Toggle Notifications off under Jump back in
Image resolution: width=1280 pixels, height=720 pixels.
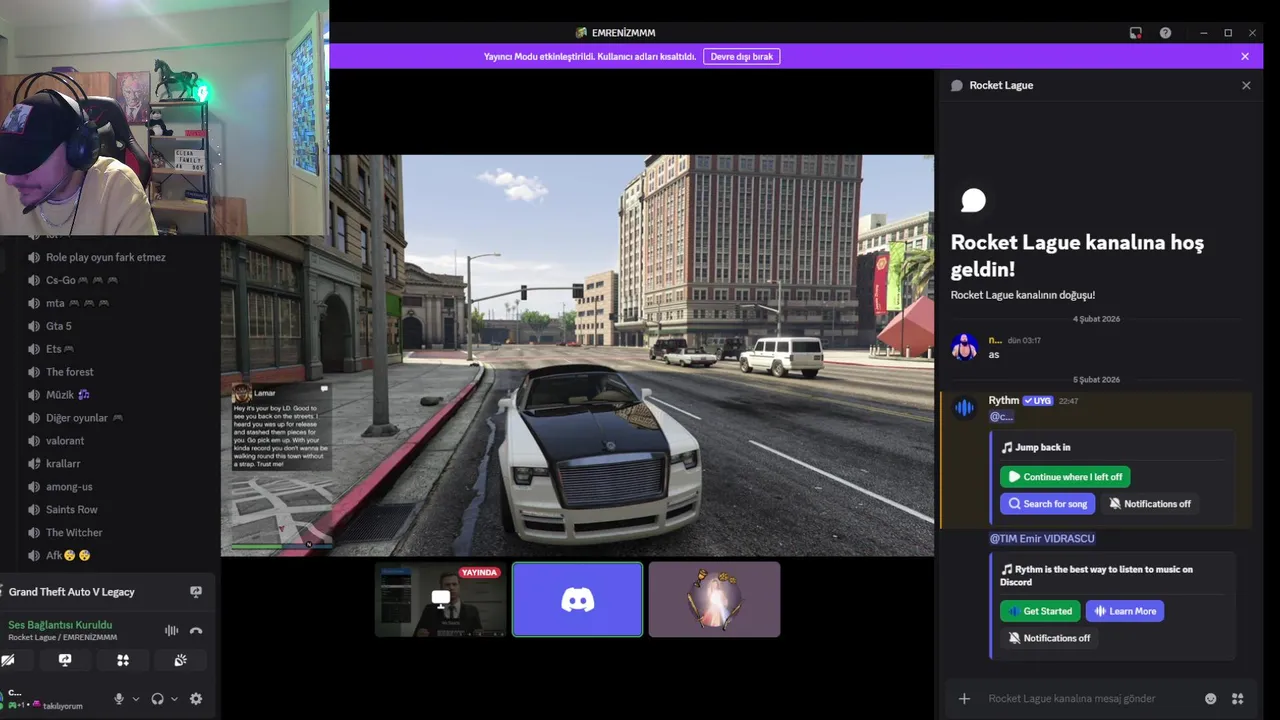tap(1150, 504)
